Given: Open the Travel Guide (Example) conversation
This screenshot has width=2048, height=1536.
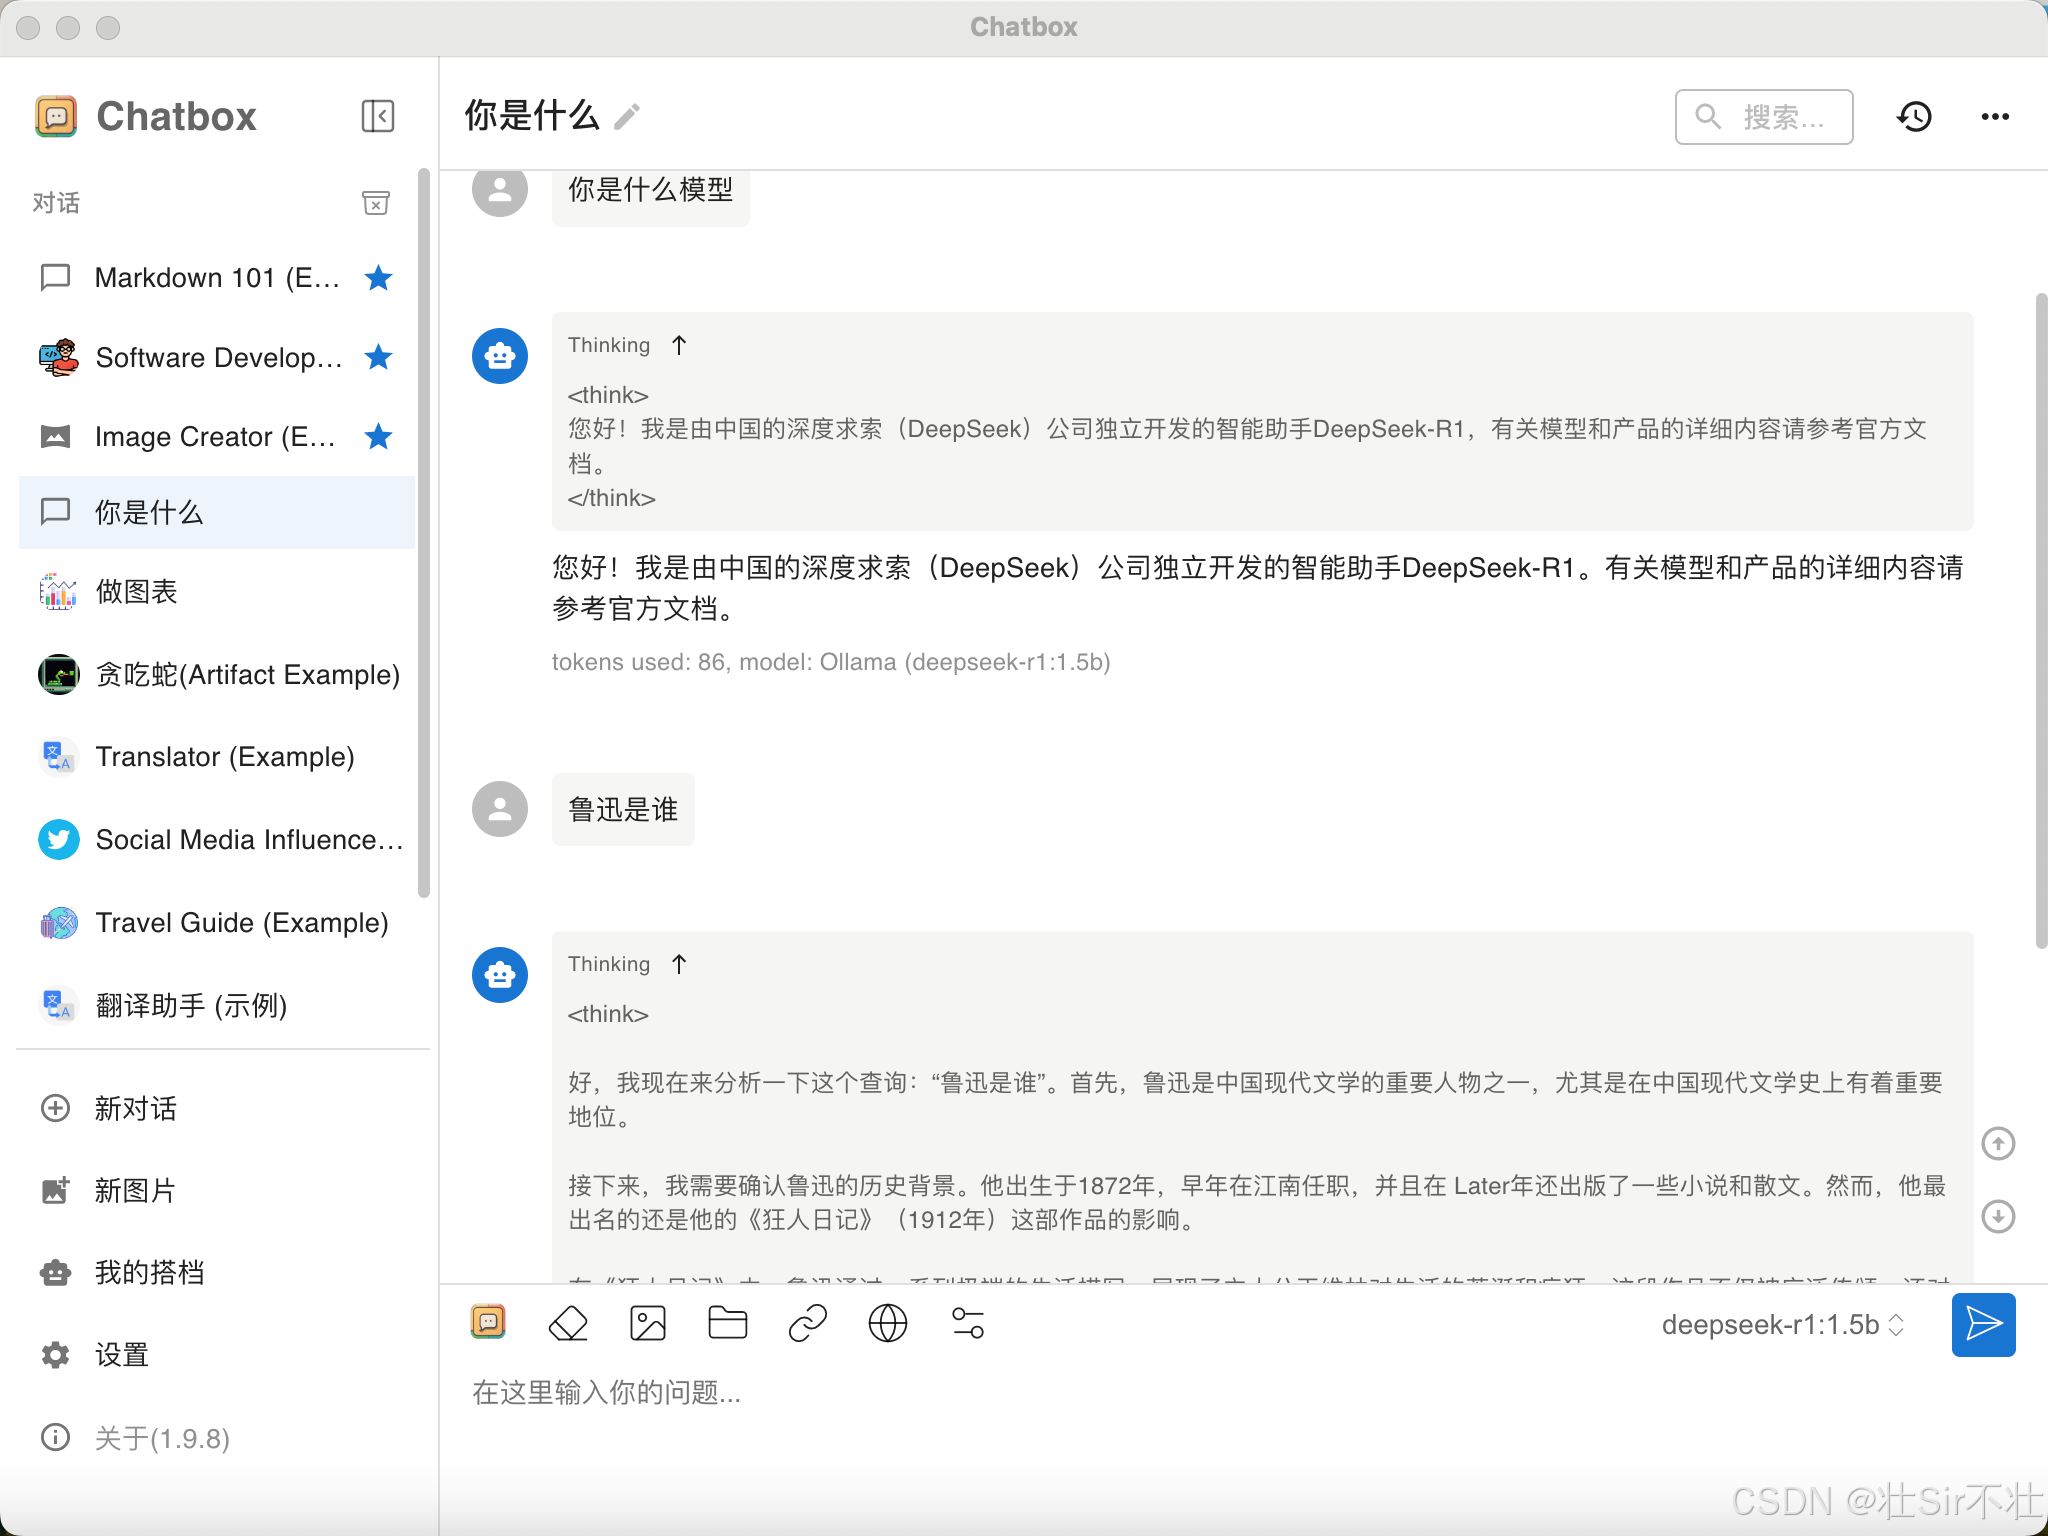Looking at the screenshot, I should 216,922.
